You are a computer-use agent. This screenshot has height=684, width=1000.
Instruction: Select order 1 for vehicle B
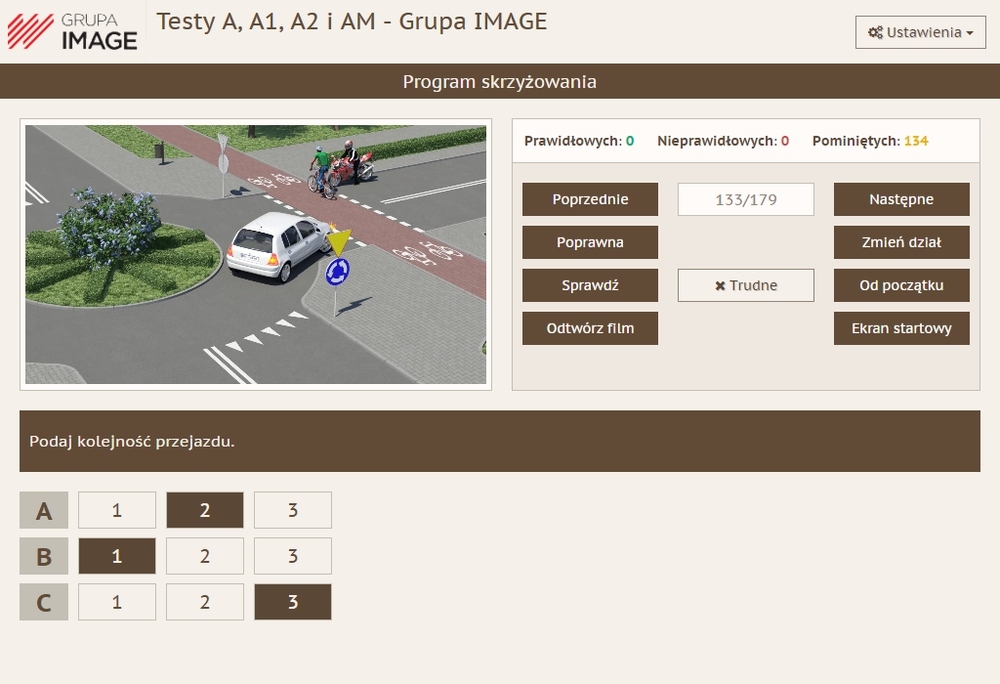117,556
